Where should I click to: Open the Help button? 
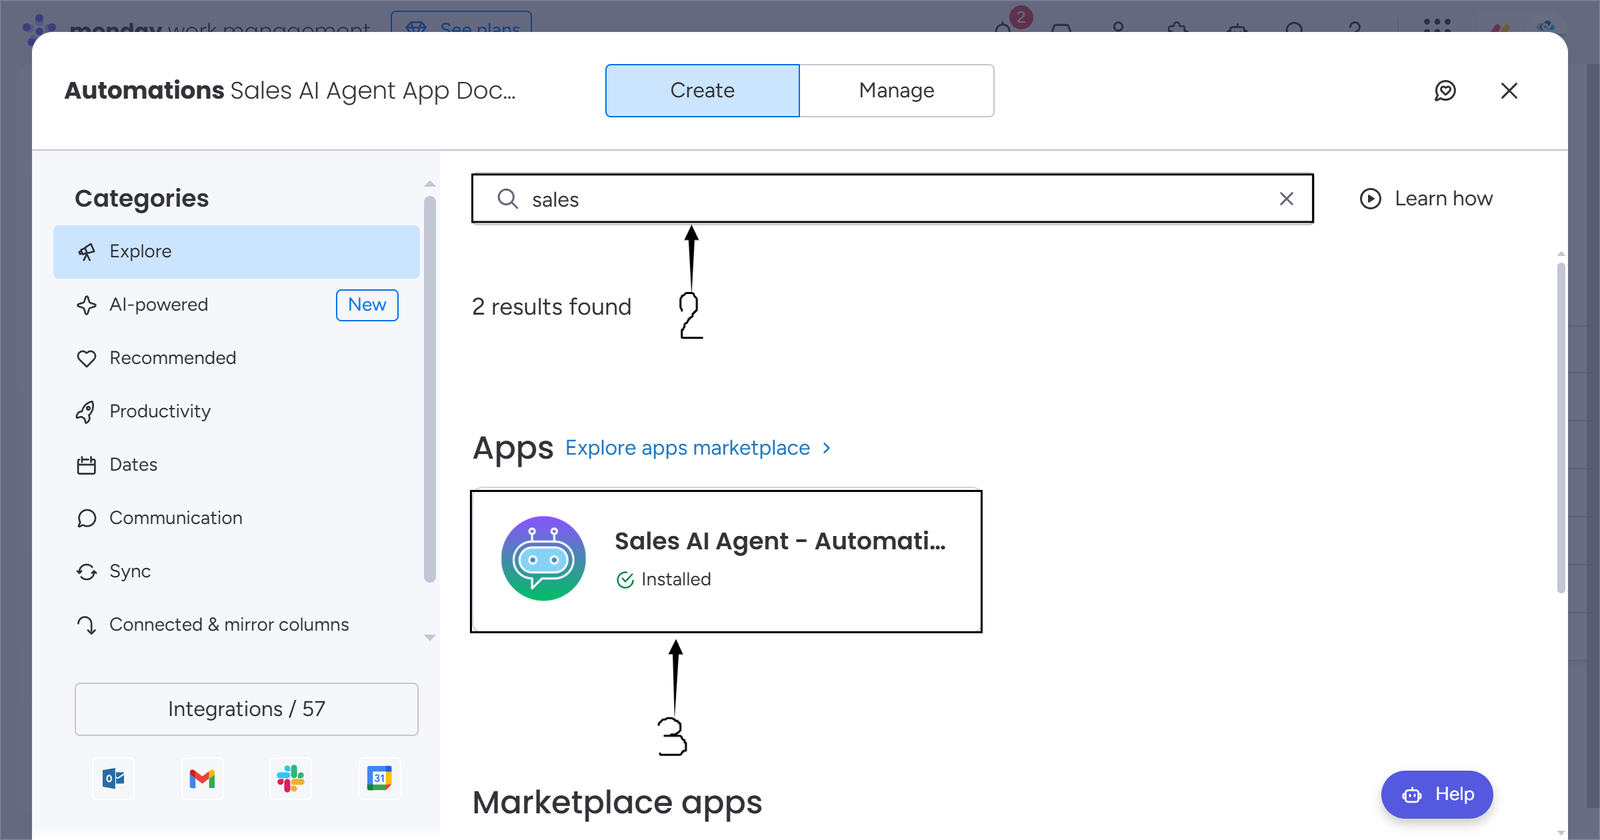[1437, 795]
